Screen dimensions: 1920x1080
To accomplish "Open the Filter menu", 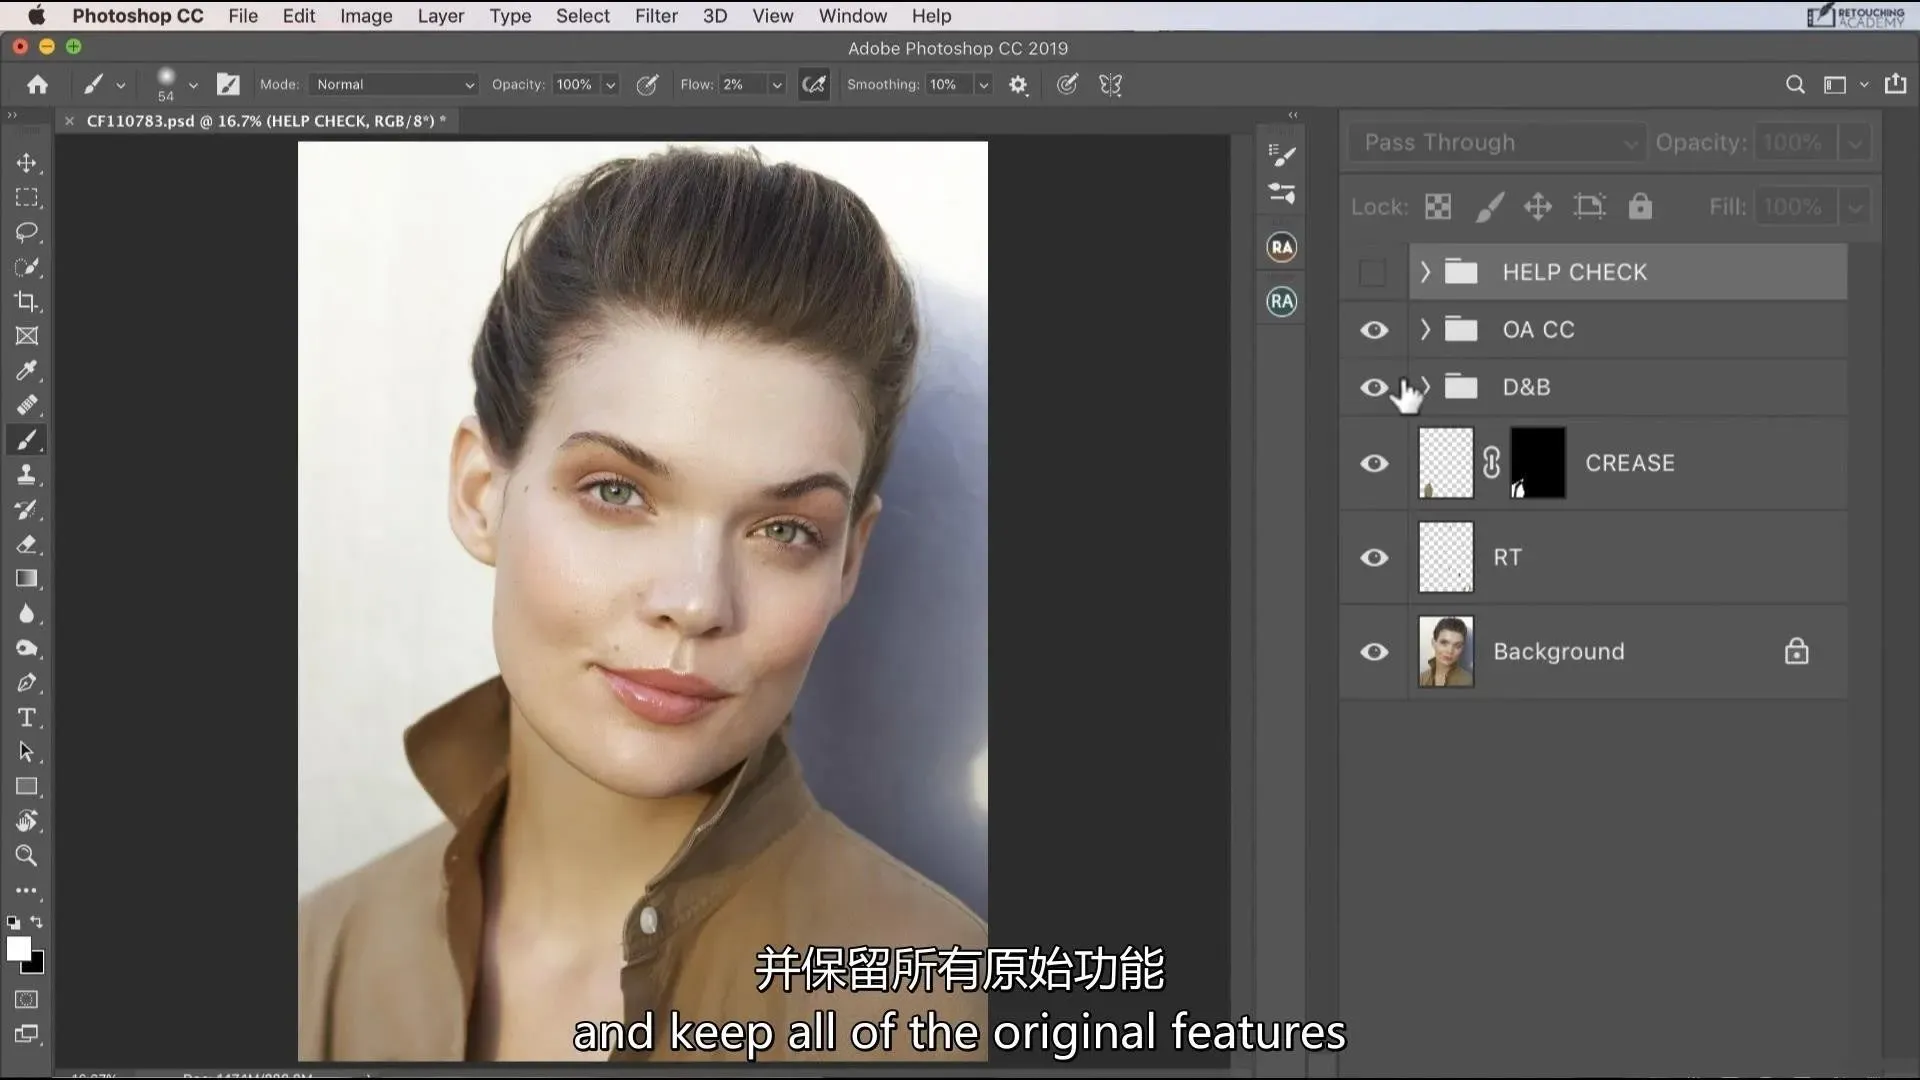I will point(656,16).
